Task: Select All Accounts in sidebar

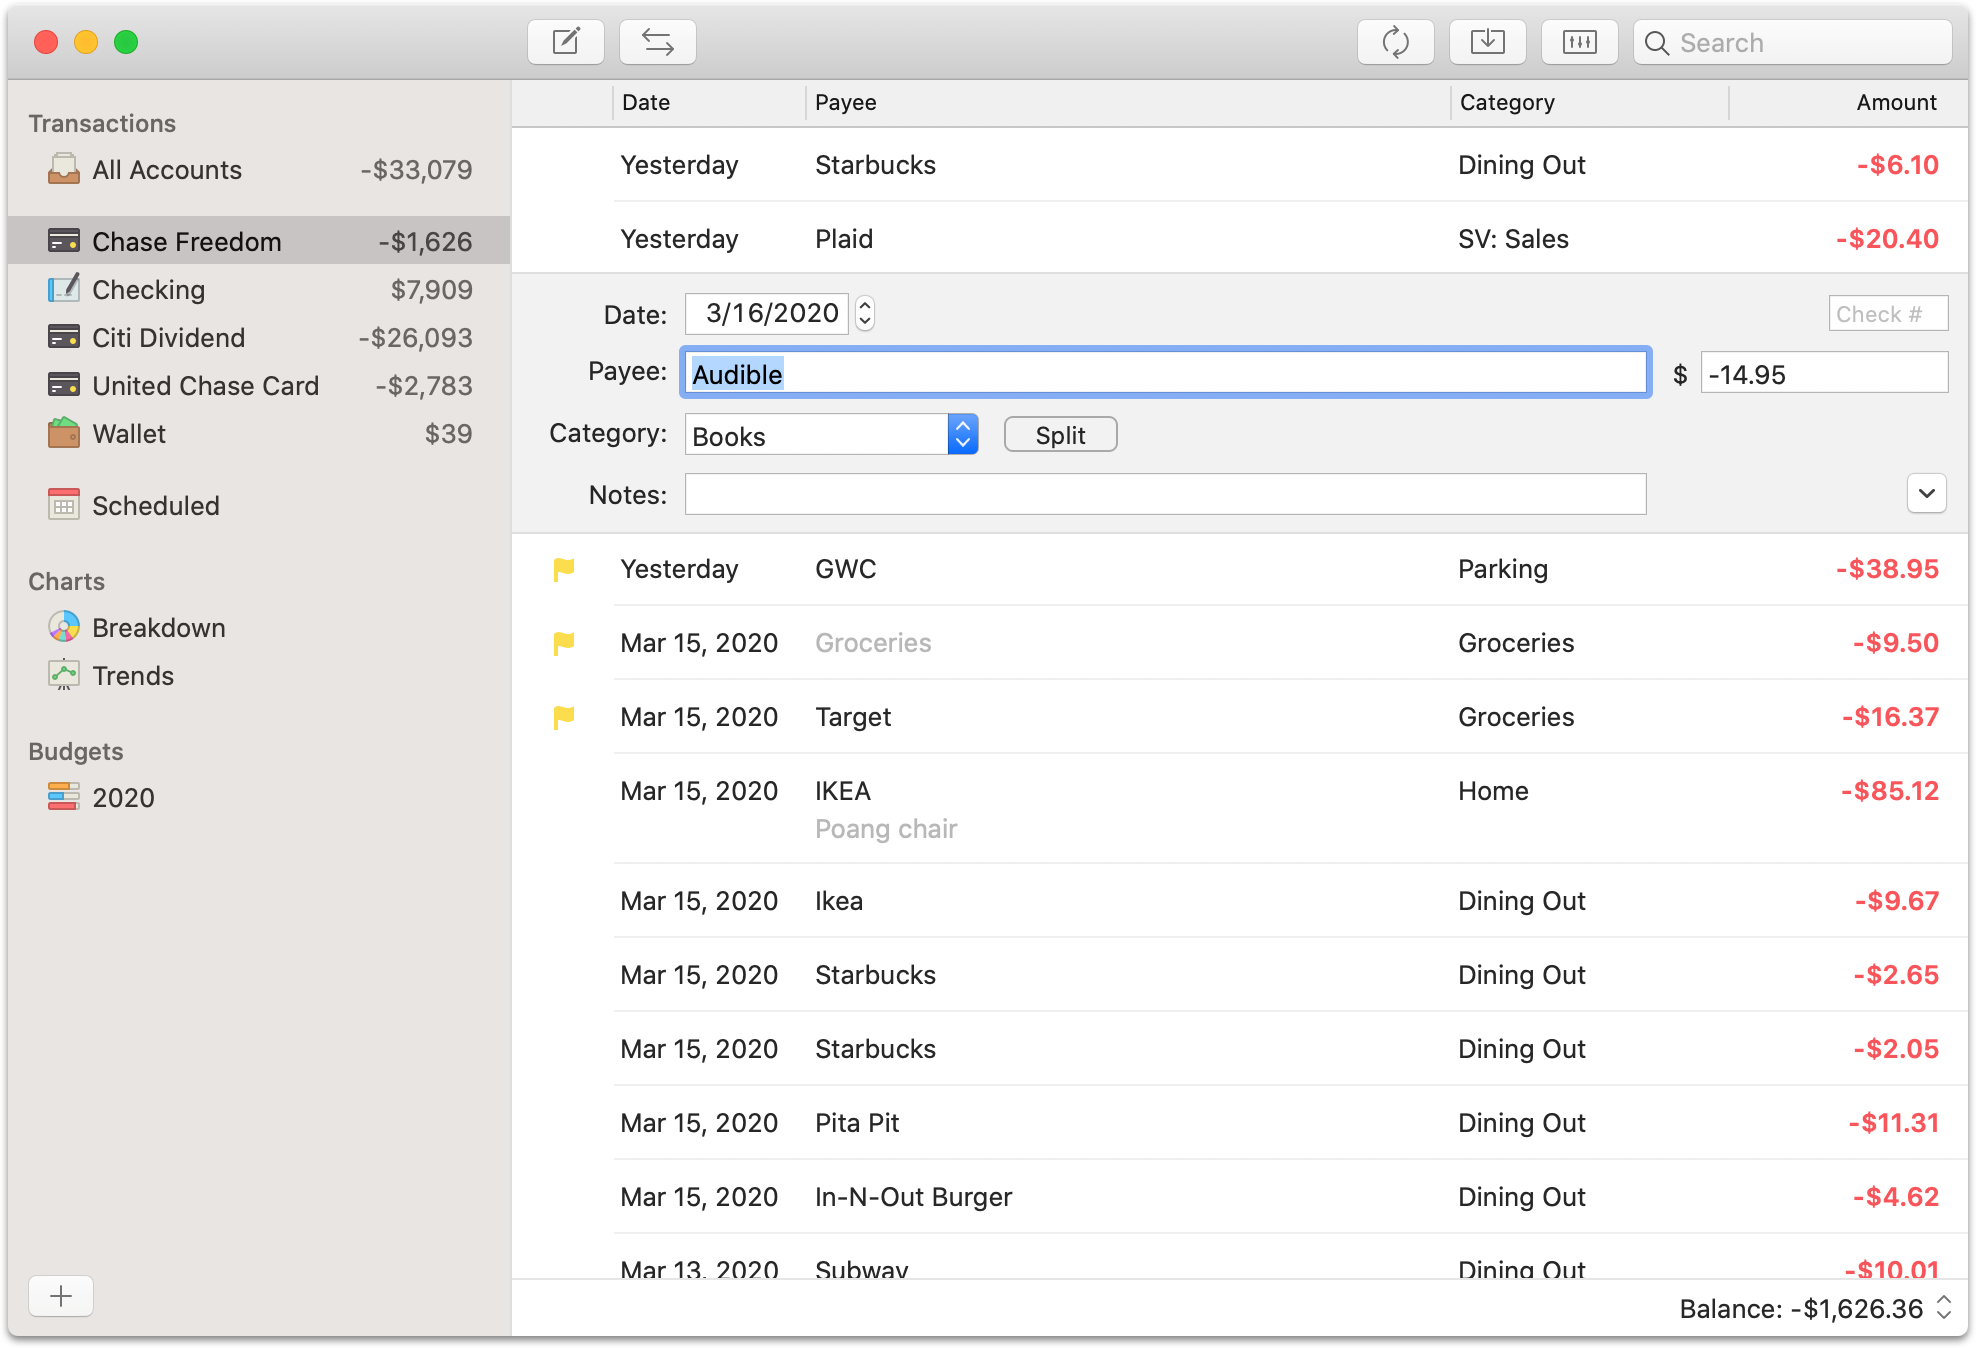Action: 259,169
